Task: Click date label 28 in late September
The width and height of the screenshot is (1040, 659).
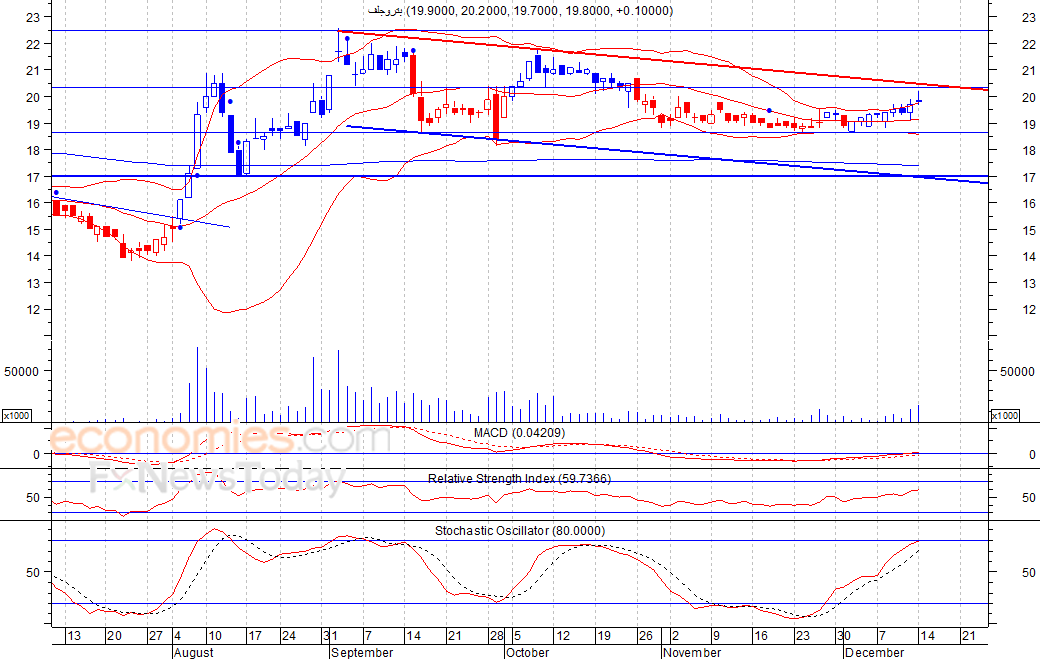Action: coord(497,636)
